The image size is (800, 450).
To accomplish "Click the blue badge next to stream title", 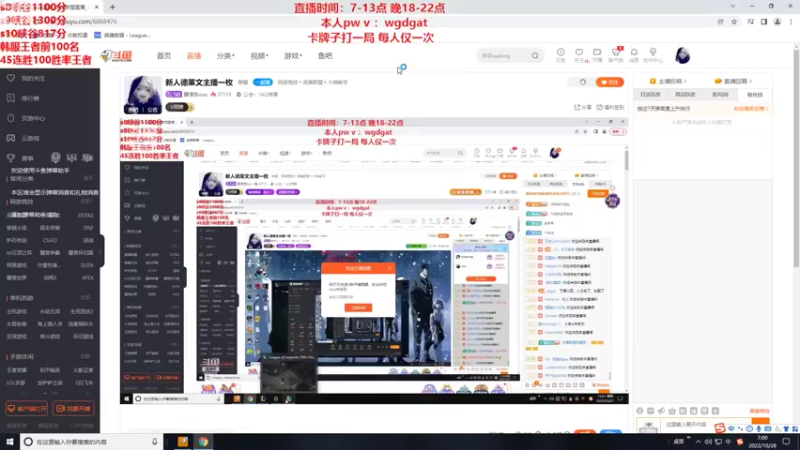I will point(263,82).
